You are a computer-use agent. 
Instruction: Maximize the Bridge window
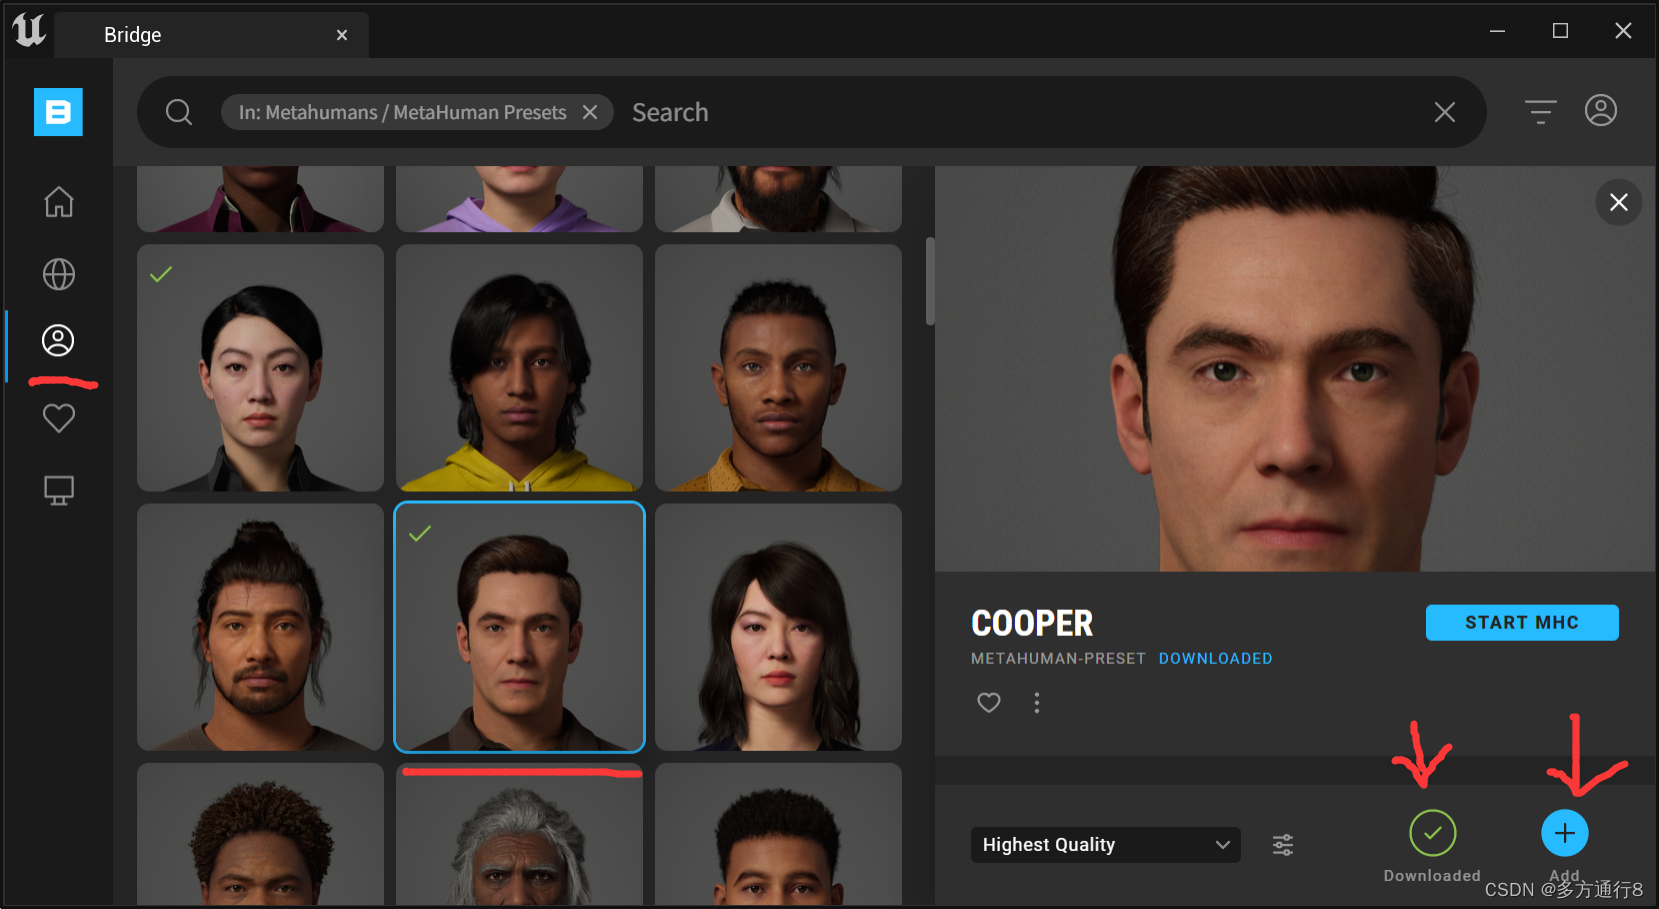click(x=1560, y=31)
